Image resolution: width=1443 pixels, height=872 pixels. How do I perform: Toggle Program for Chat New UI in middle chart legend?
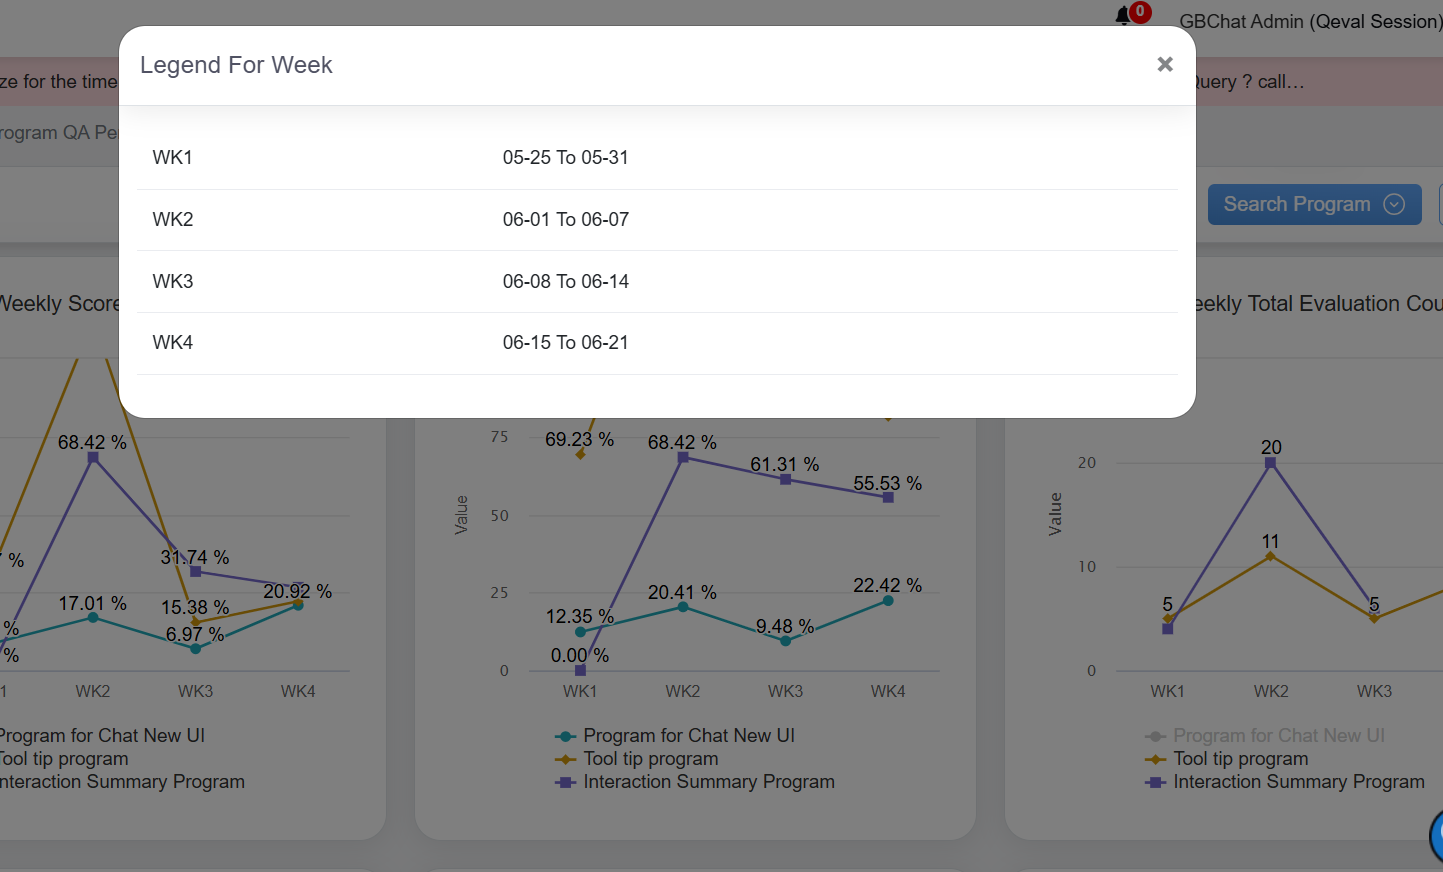click(x=688, y=736)
